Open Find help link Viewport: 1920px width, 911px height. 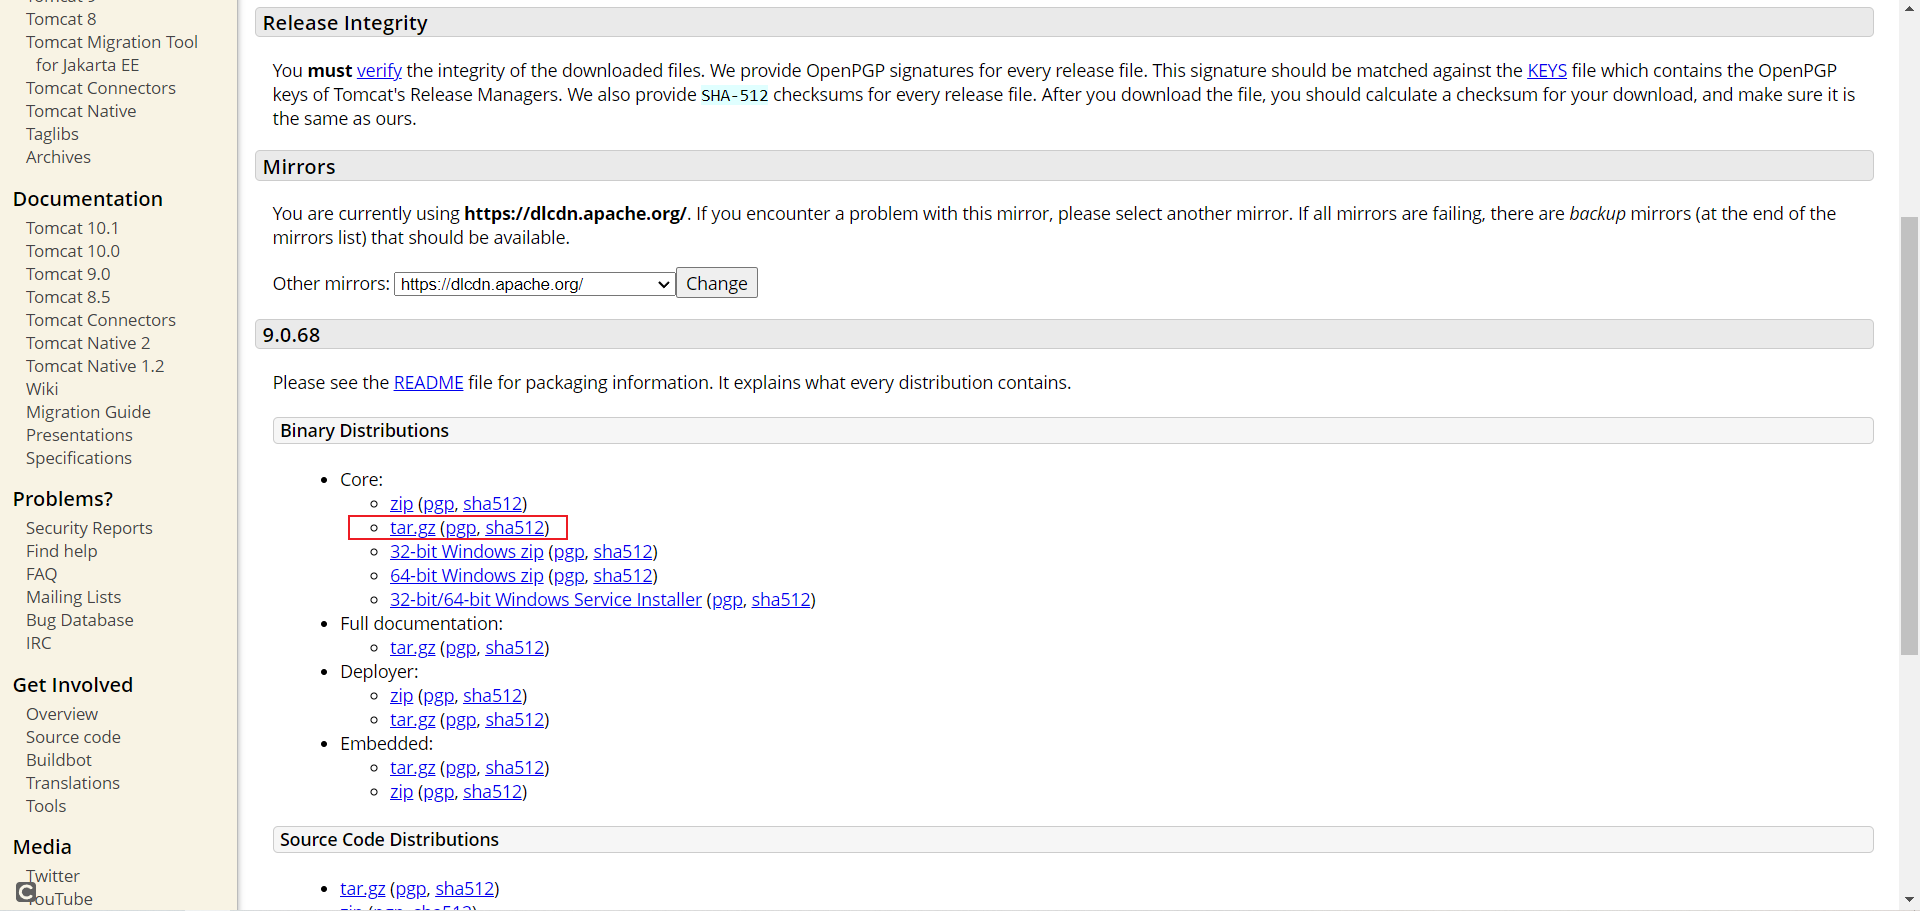pos(62,551)
